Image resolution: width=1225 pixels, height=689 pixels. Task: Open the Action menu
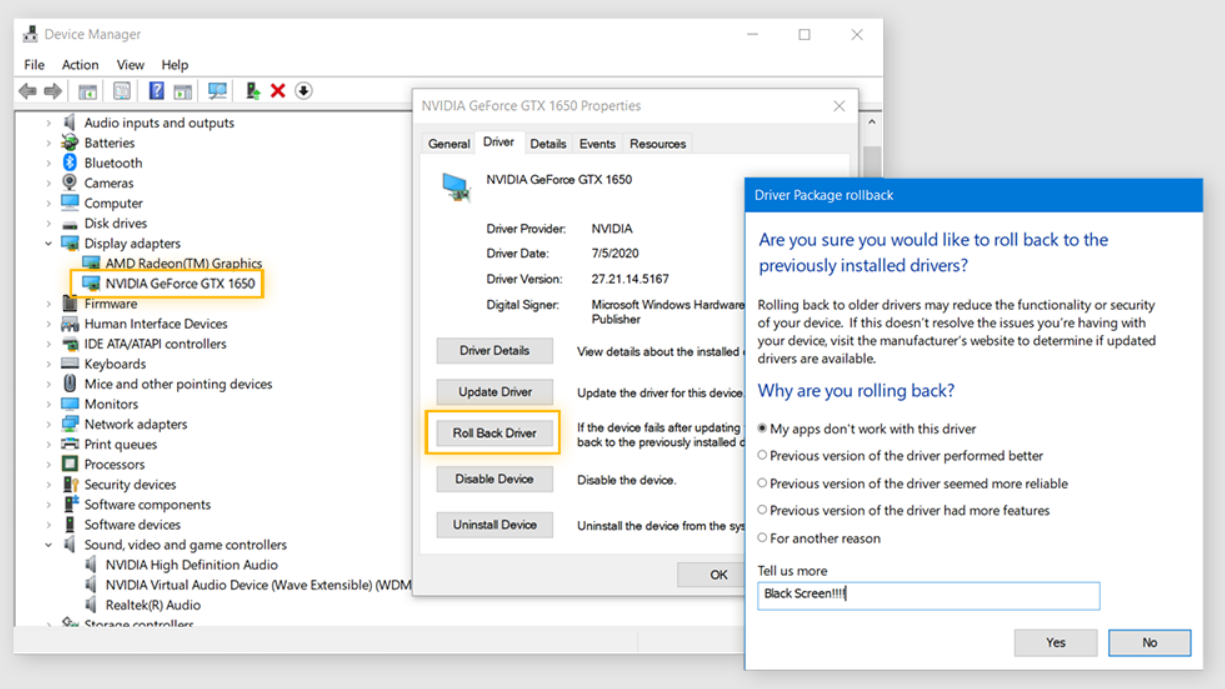[80, 64]
